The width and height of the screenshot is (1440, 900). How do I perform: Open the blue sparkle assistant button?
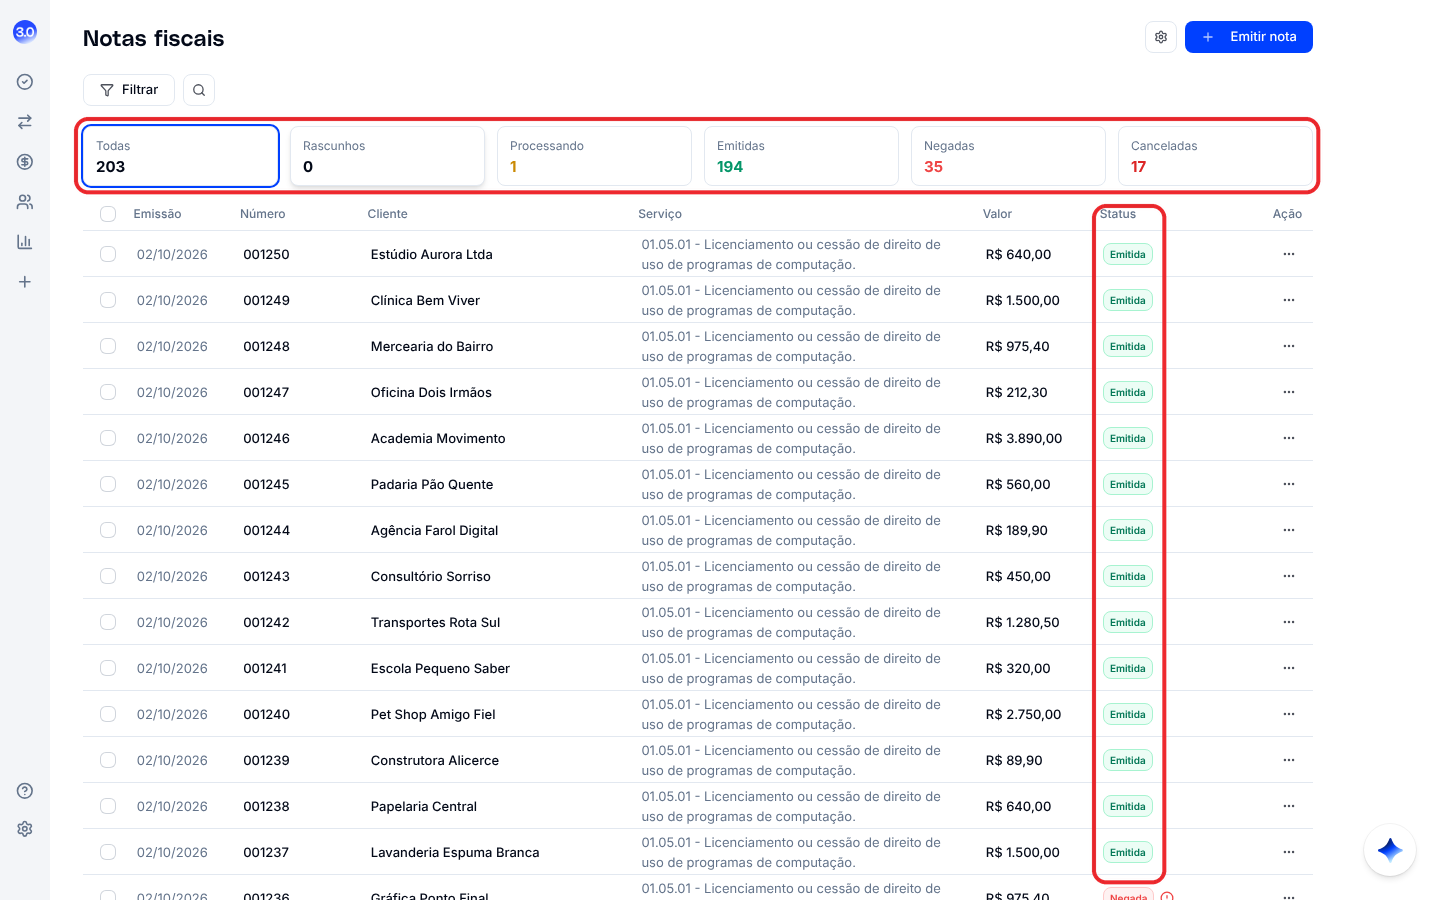[1390, 850]
